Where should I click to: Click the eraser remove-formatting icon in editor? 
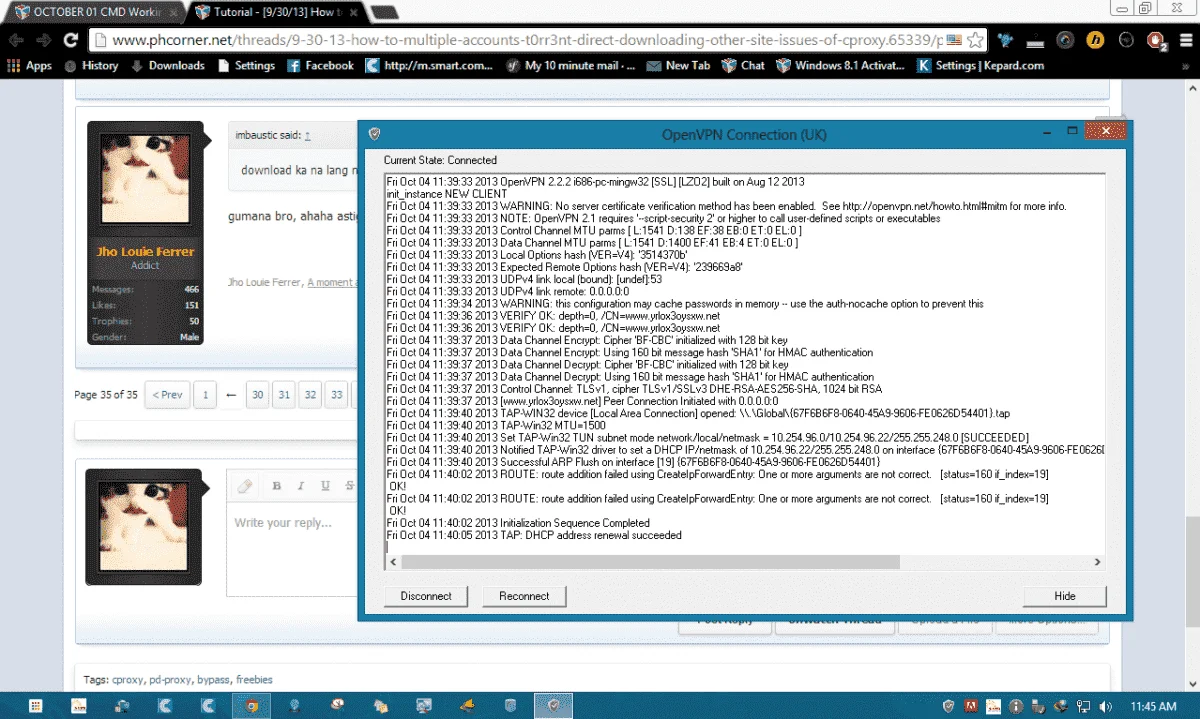pos(243,486)
